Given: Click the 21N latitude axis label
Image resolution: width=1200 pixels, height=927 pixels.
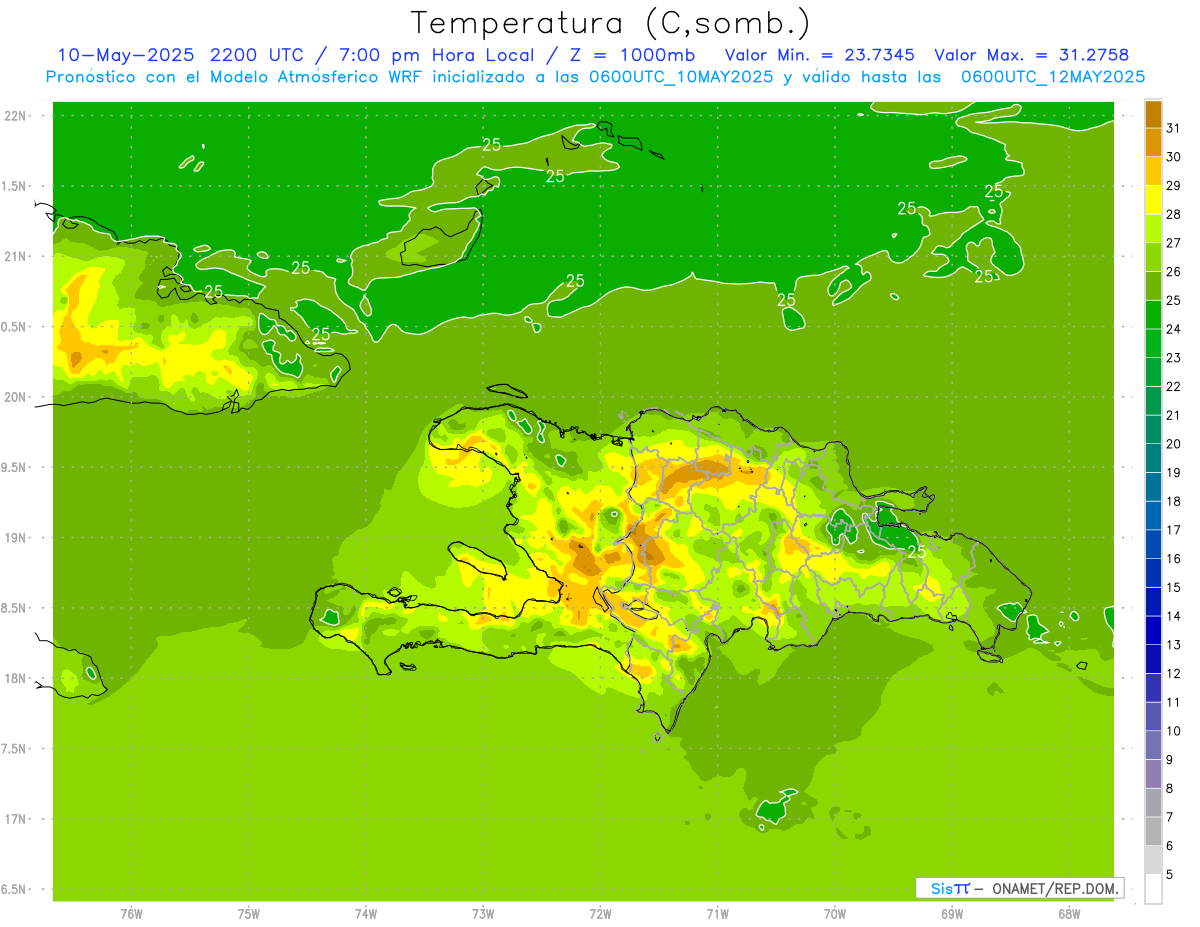Looking at the screenshot, I should (16, 257).
